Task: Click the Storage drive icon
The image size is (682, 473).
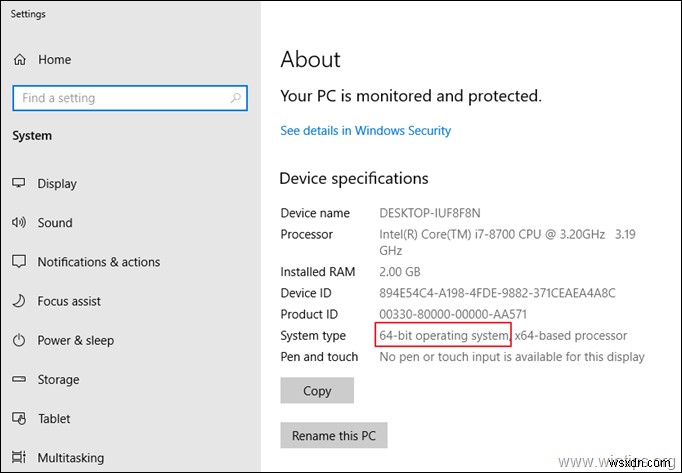Action: coord(18,379)
